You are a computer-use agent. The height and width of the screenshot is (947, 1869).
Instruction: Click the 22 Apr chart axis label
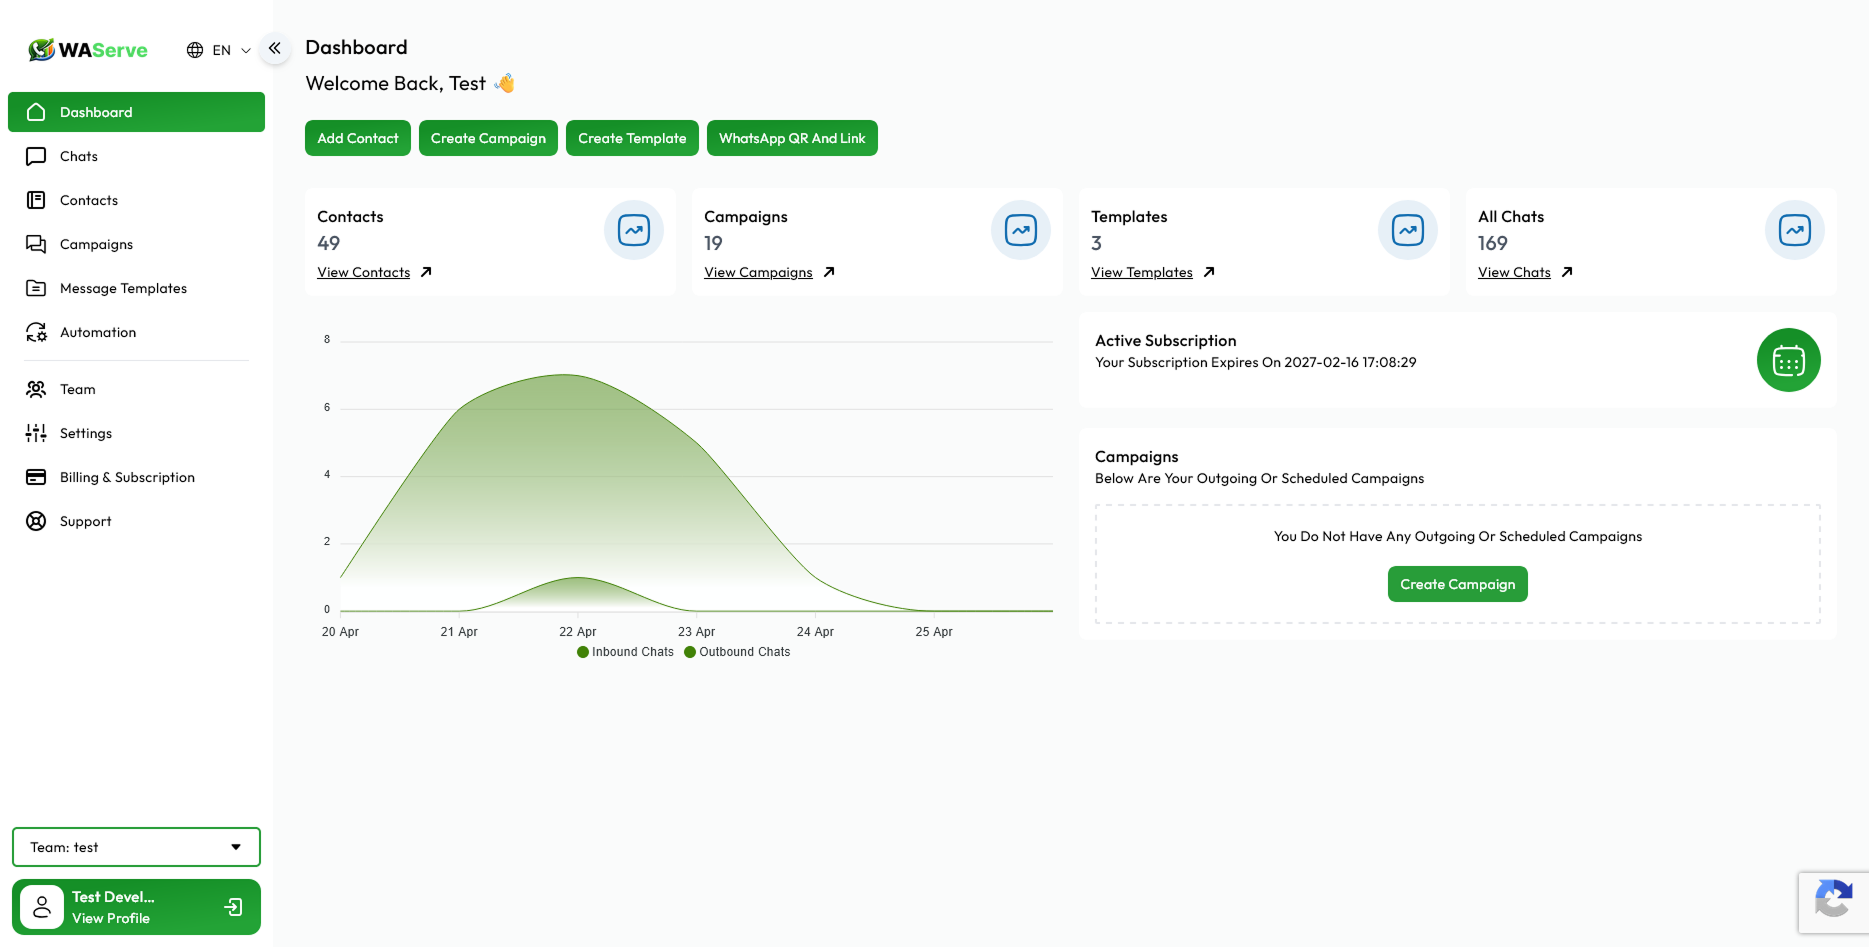coord(578,632)
